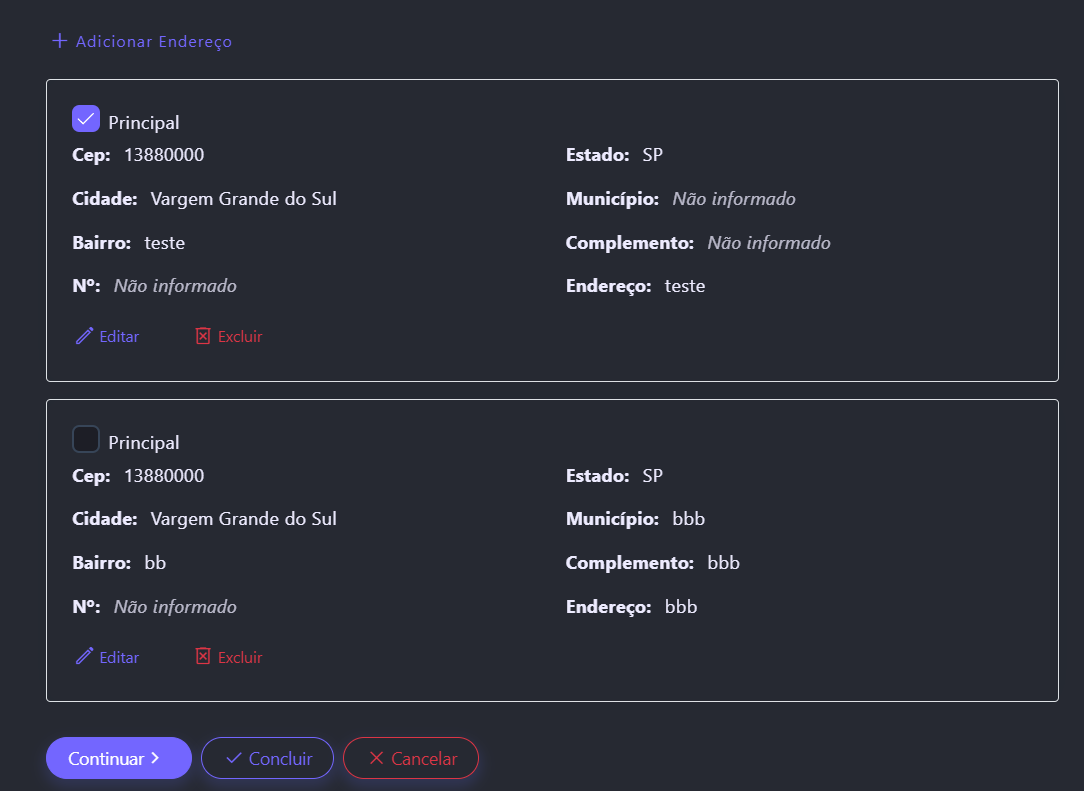Click the checkmark icon inside the Concluir button
This screenshot has height=791, width=1084.
point(234,758)
